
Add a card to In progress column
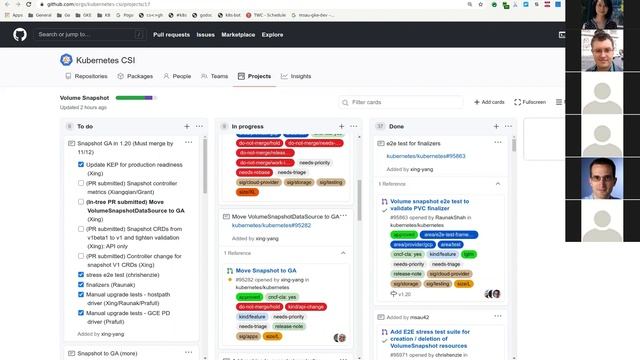click(x=342, y=127)
